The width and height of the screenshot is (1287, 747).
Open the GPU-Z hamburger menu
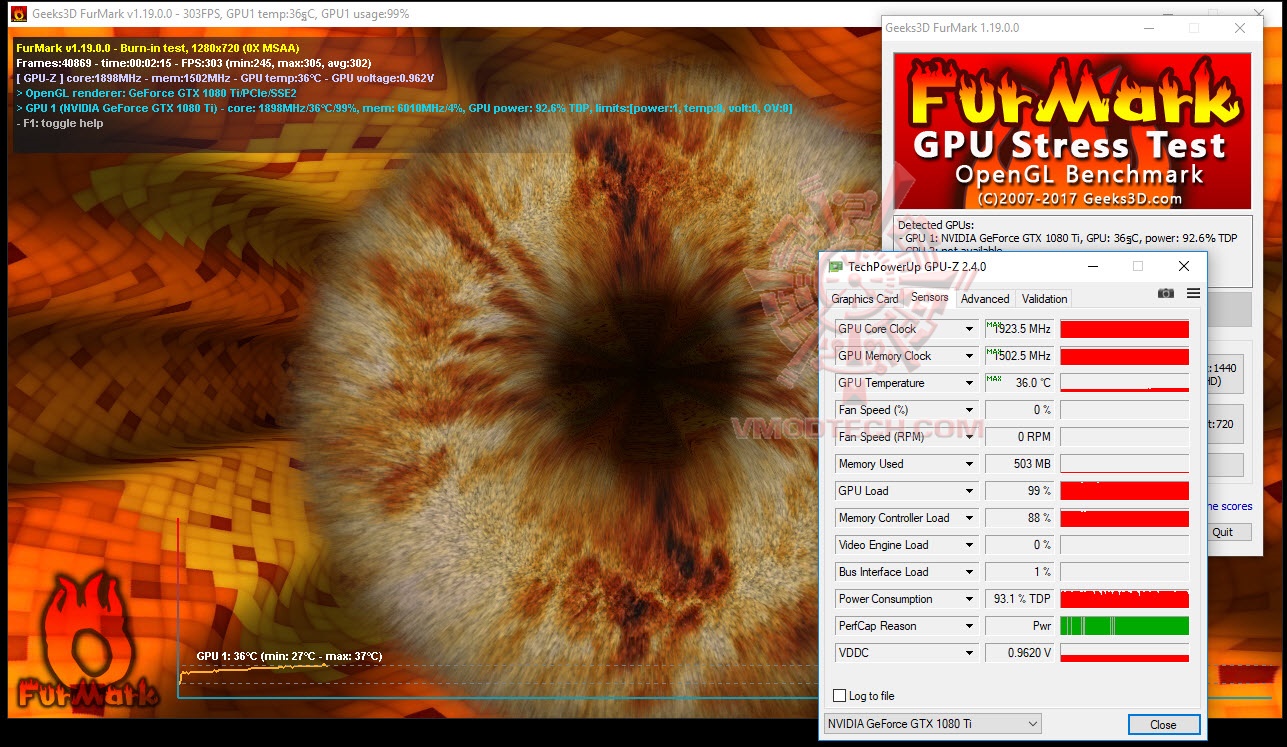1193,293
